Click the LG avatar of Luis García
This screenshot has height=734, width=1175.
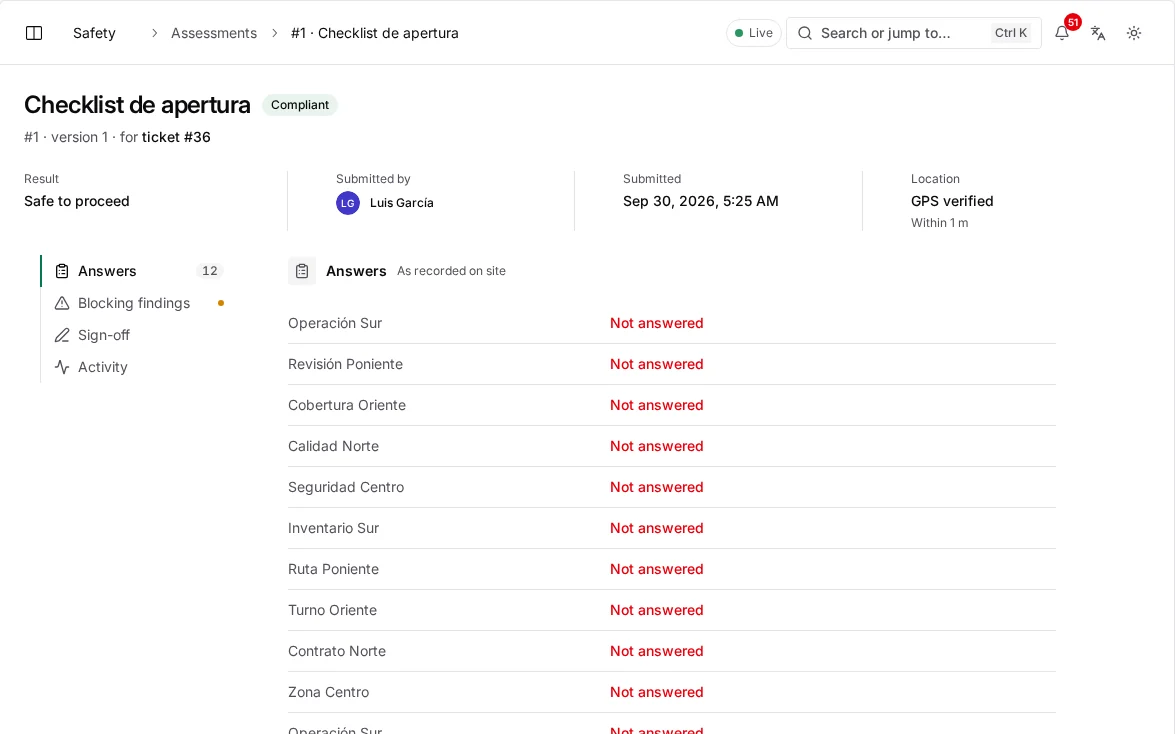point(348,202)
